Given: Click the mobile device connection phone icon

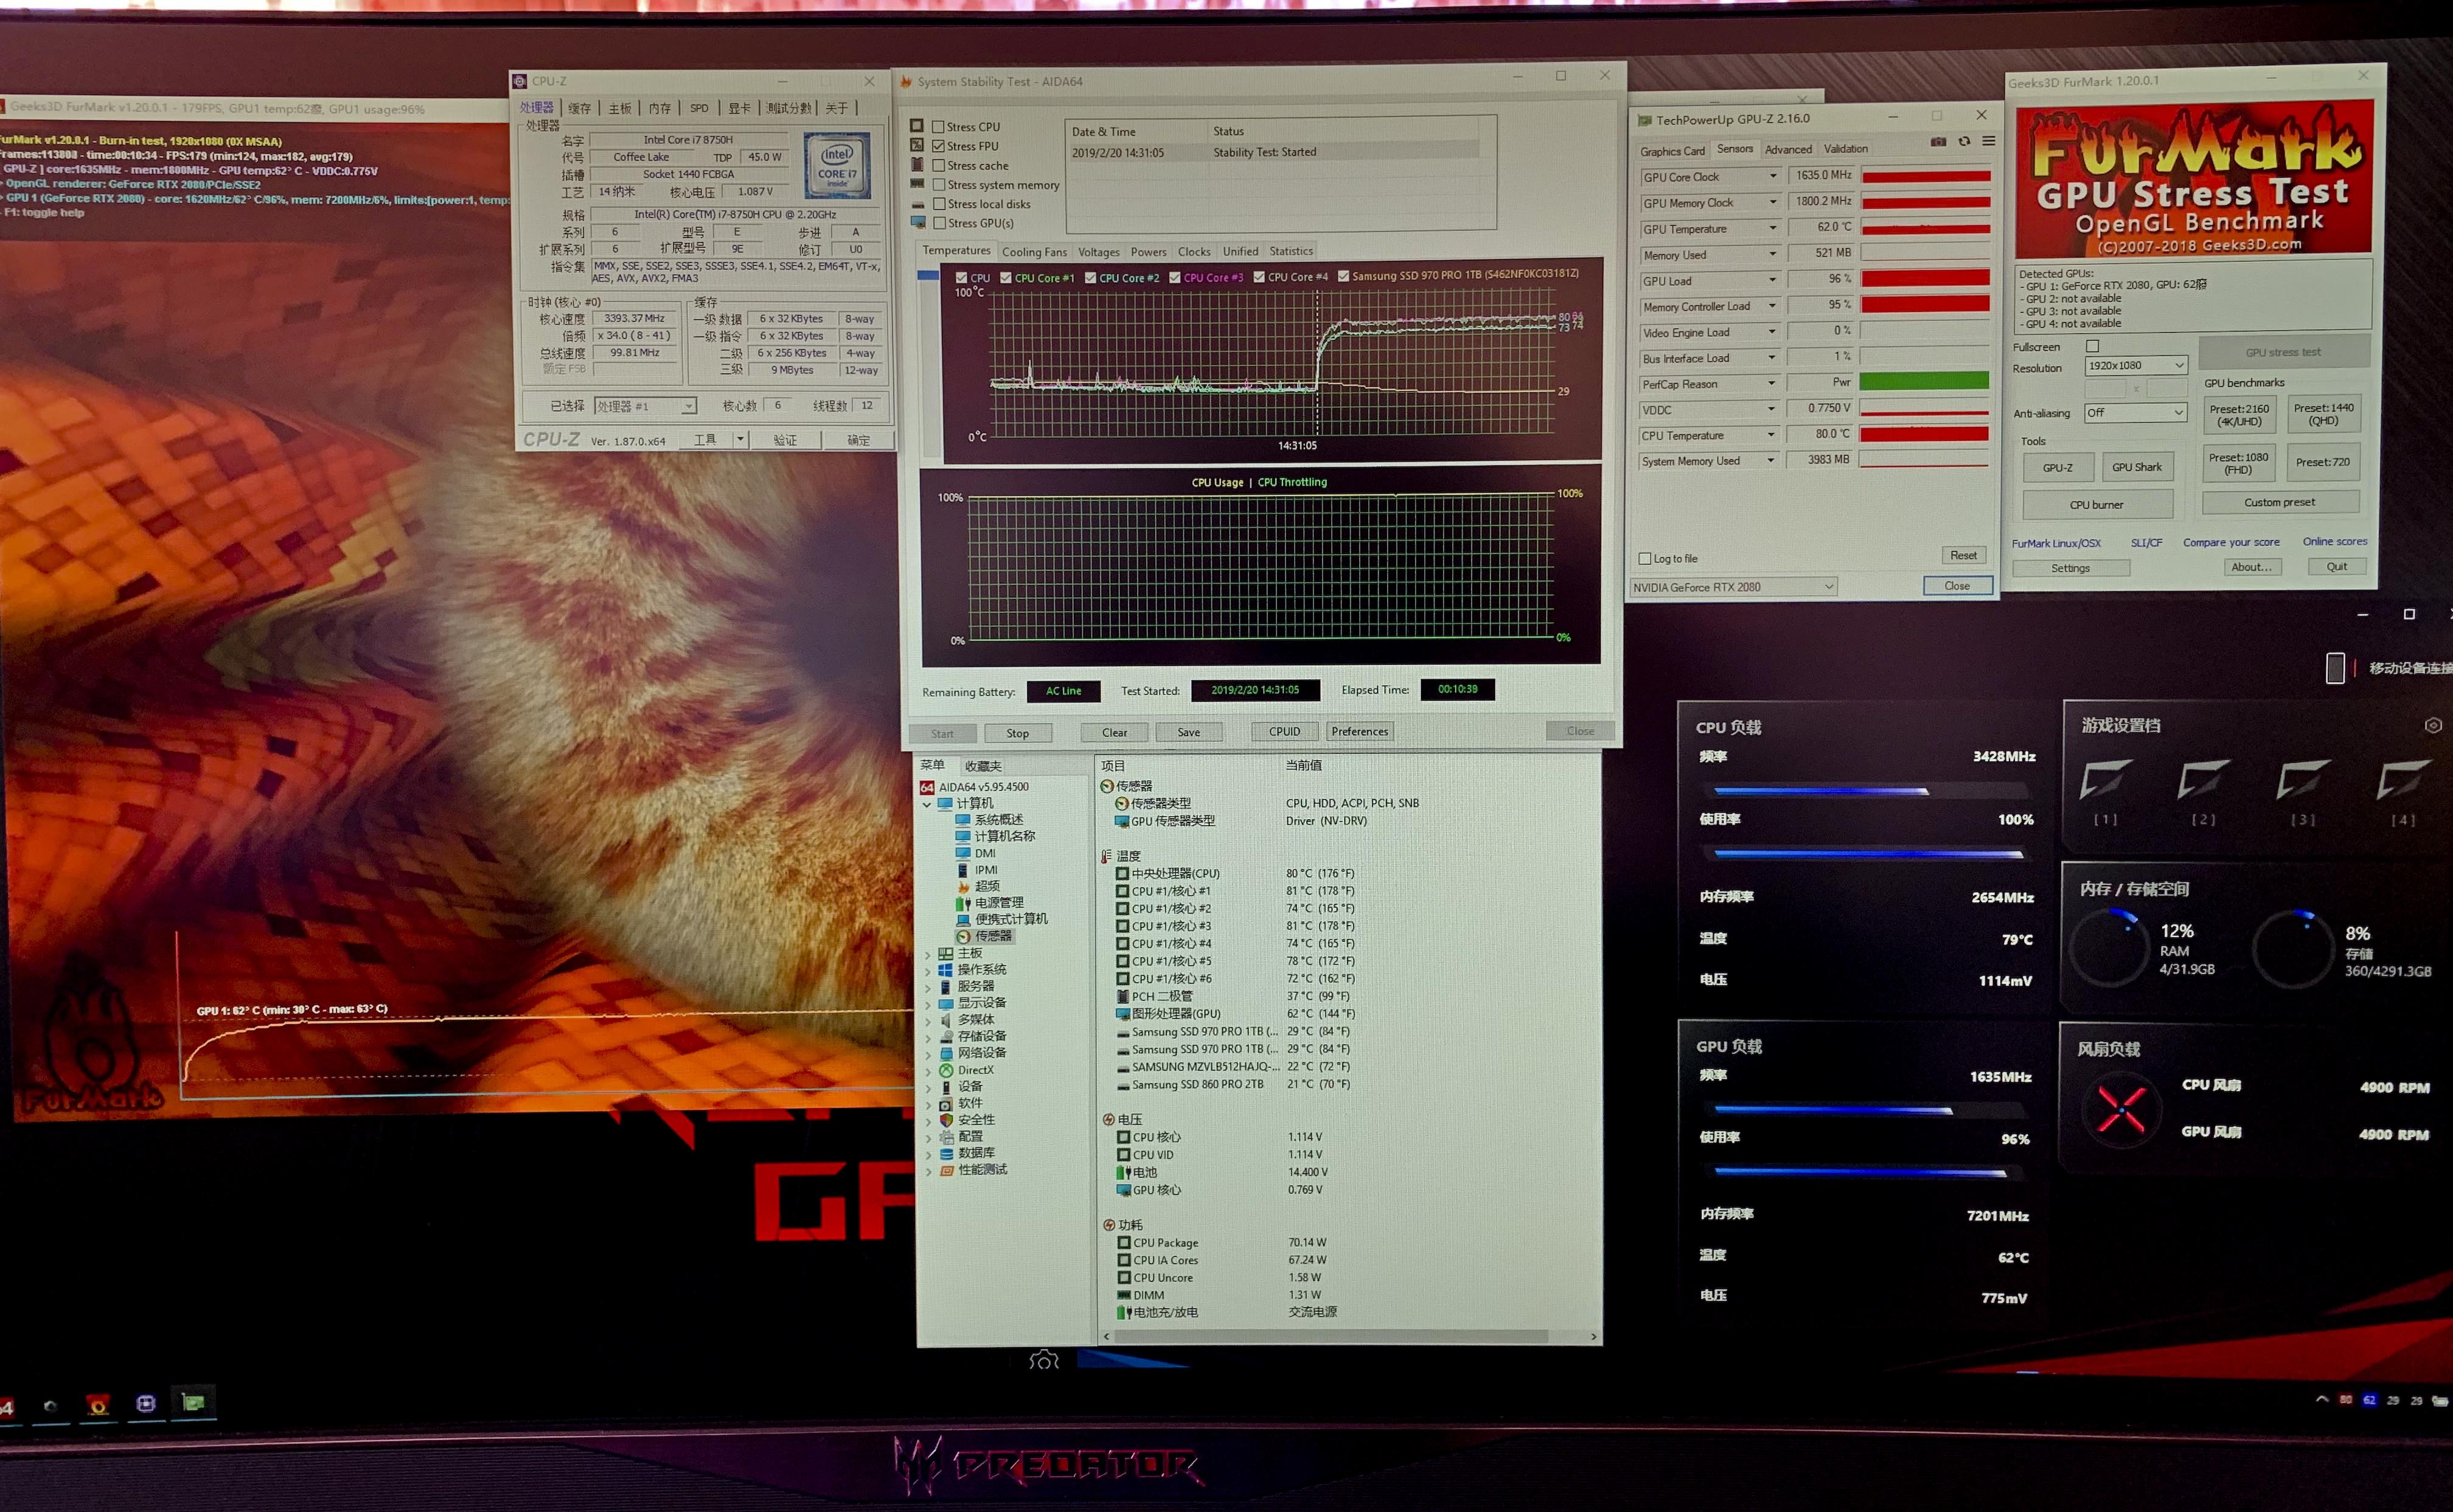Looking at the screenshot, I should (2335, 668).
